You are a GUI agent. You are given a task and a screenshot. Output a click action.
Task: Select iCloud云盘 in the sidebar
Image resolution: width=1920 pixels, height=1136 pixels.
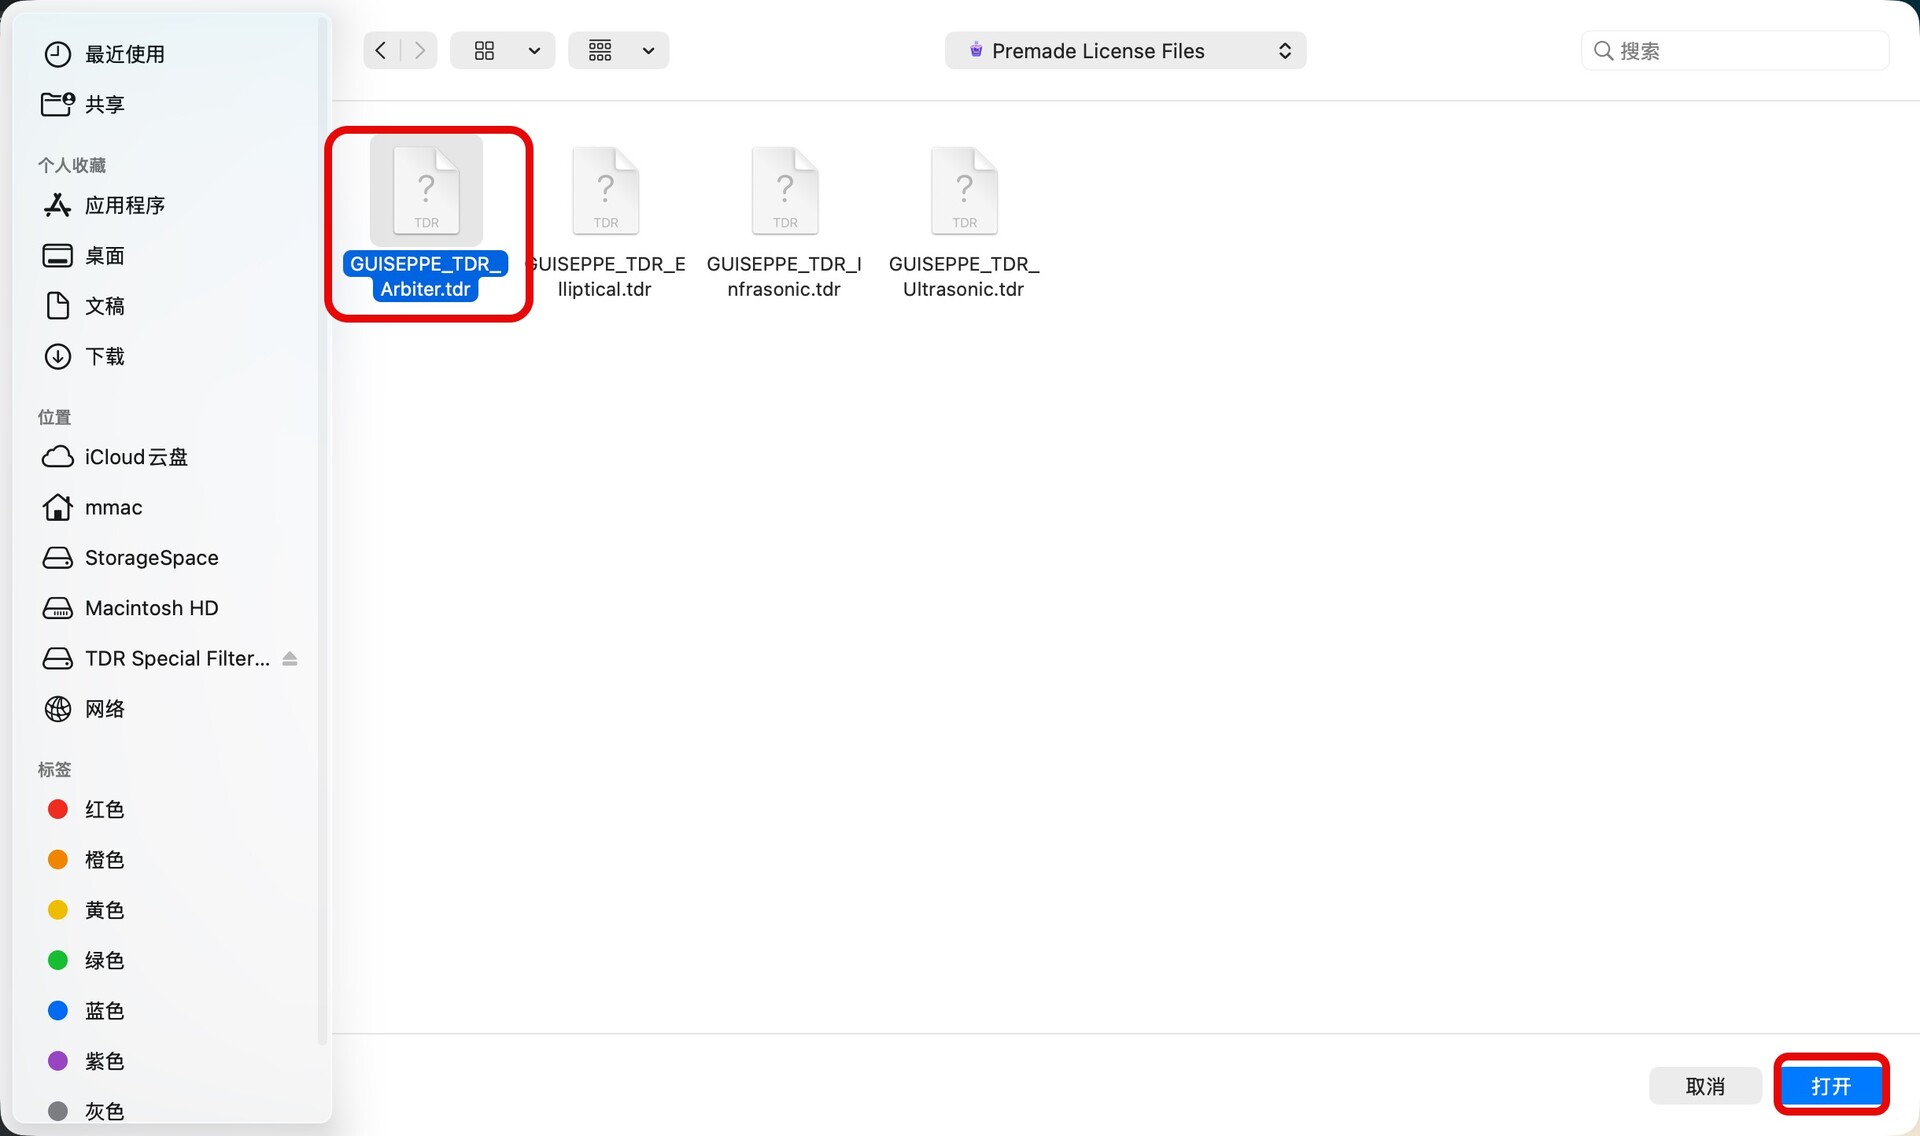point(115,457)
